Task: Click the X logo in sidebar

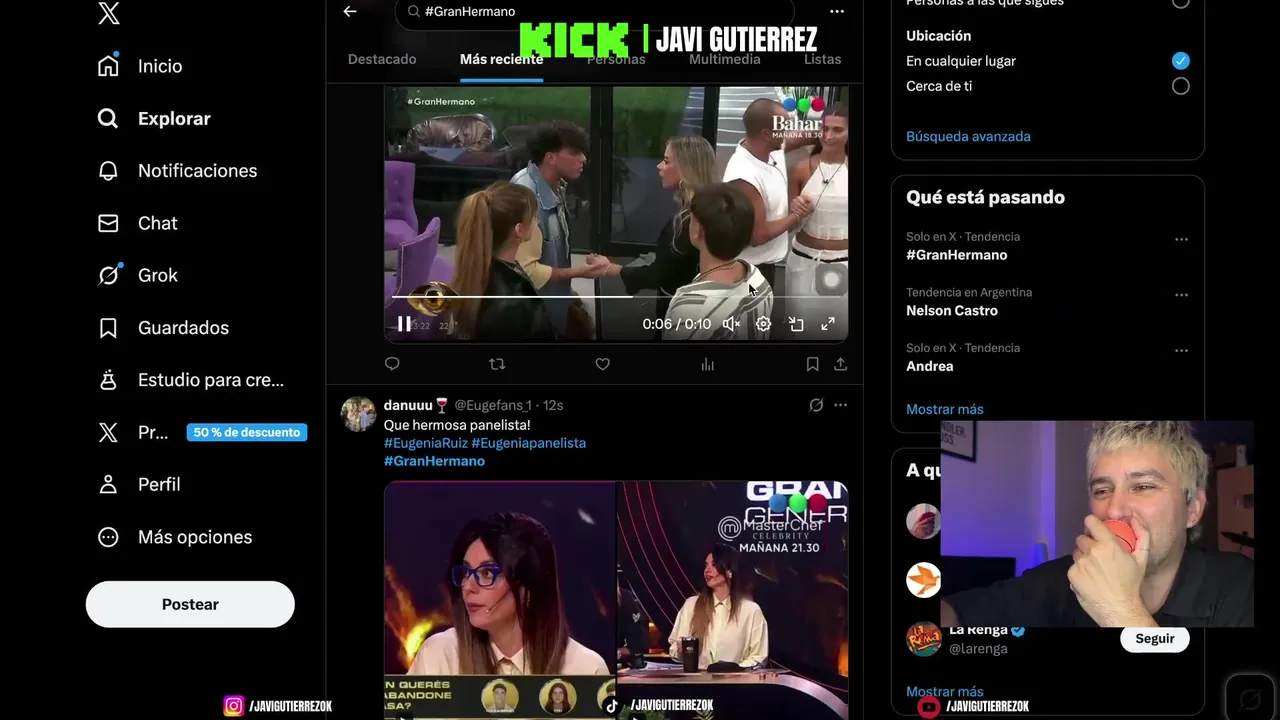Action: 109,13
